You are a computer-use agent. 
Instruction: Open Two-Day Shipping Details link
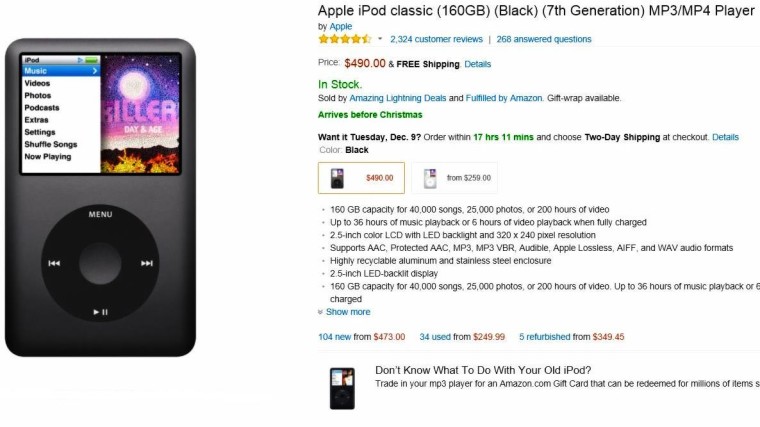coord(725,137)
